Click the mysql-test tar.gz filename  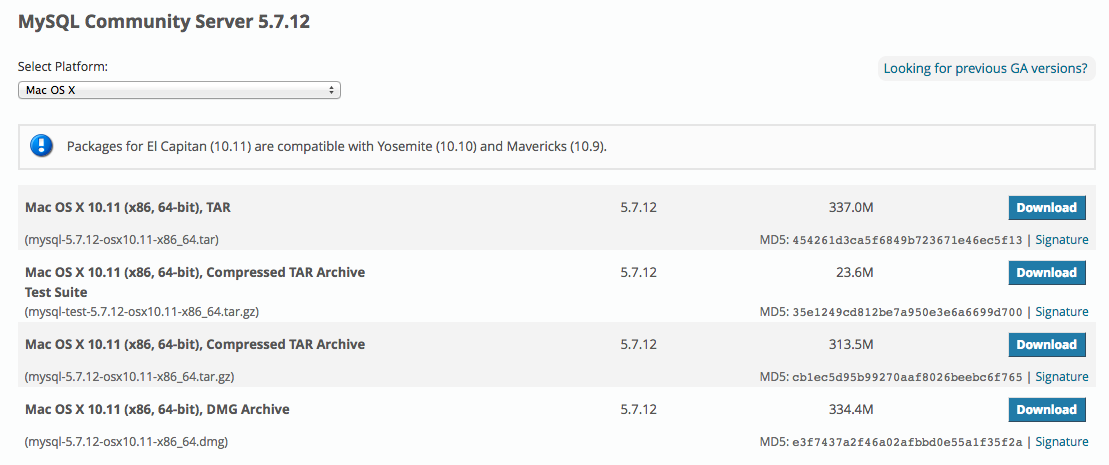coord(142,312)
